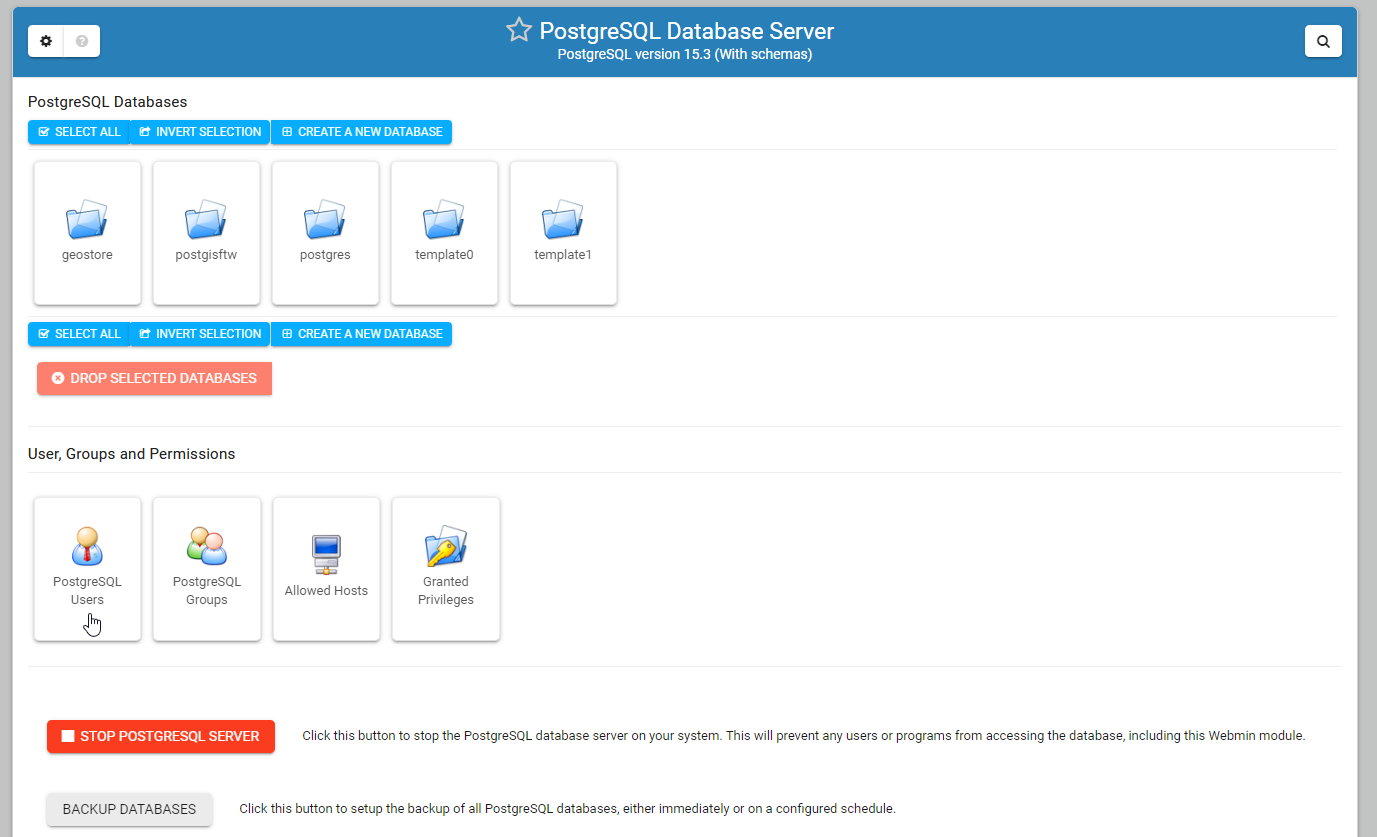Toggle the favorite star next to title
The width and height of the screenshot is (1377, 837).
coord(518,31)
